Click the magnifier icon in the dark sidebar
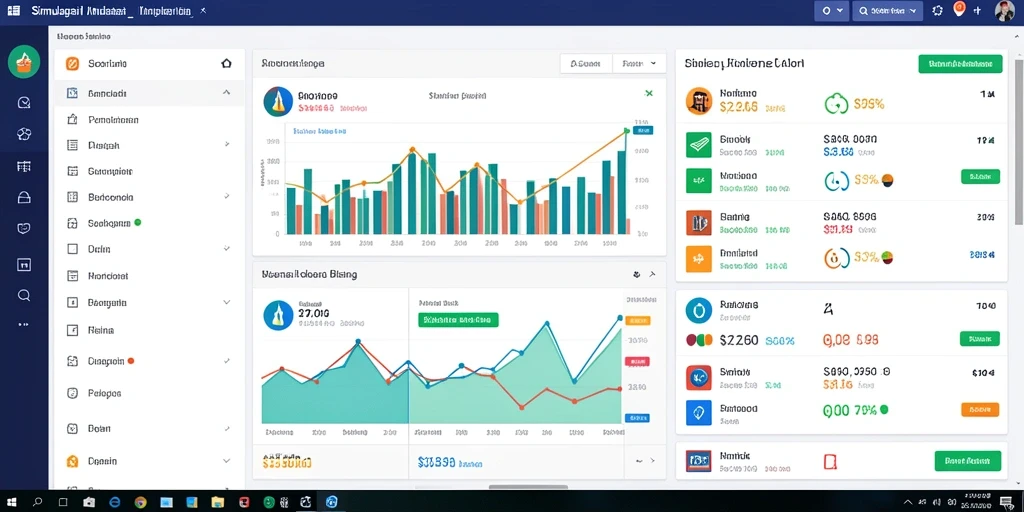The width and height of the screenshot is (1024, 512). [x=24, y=295]
